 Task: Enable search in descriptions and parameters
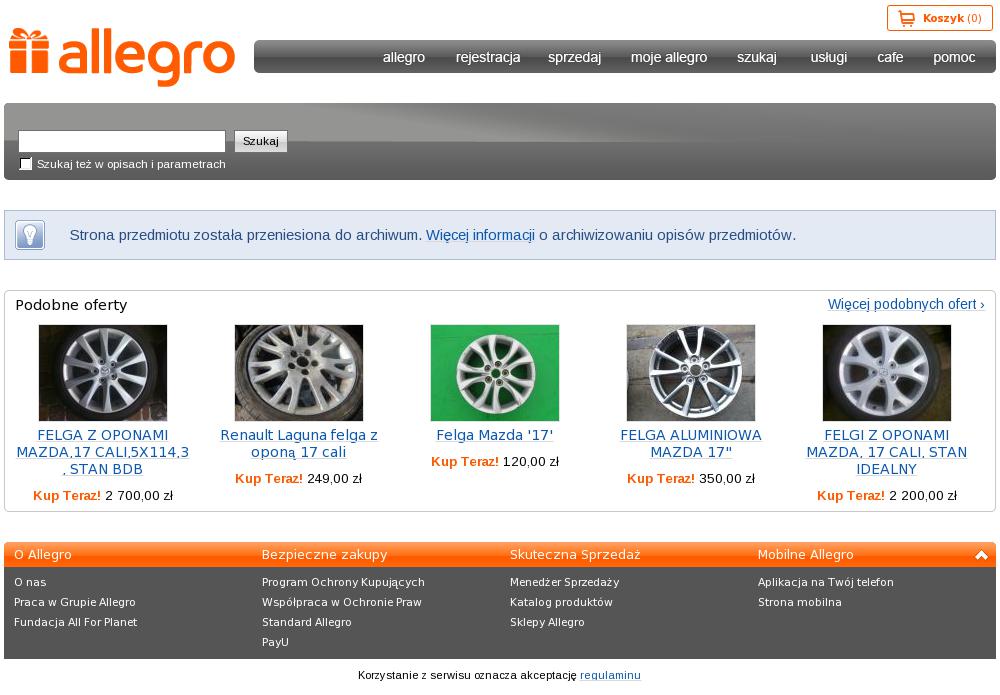(26, 164)
